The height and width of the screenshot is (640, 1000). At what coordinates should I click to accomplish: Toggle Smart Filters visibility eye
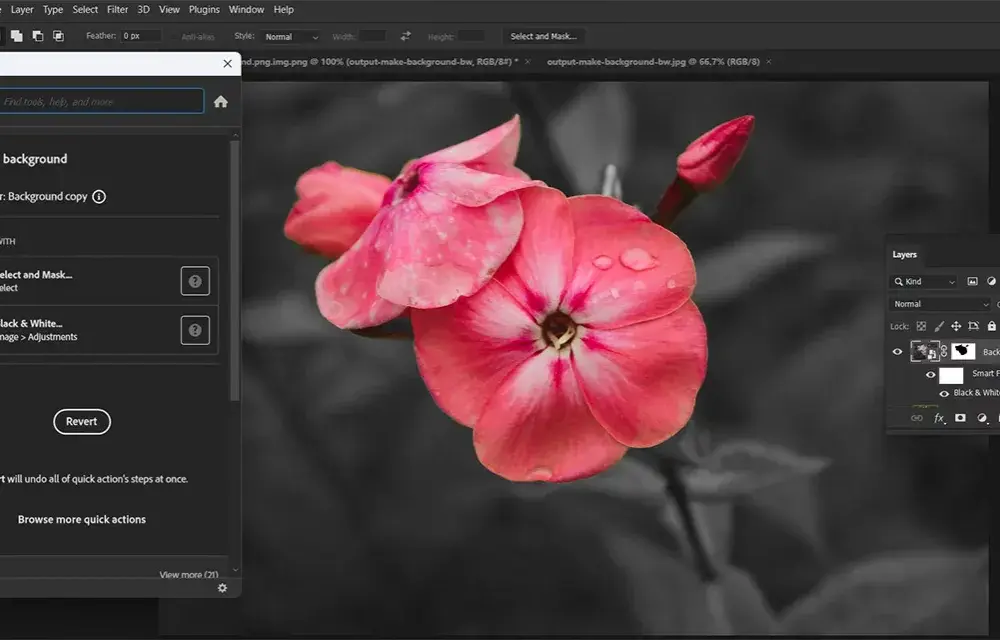[930, 375]
